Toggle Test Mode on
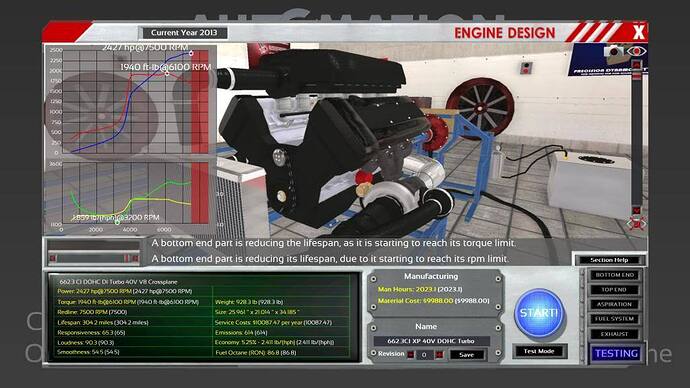 tap(539, 351)
